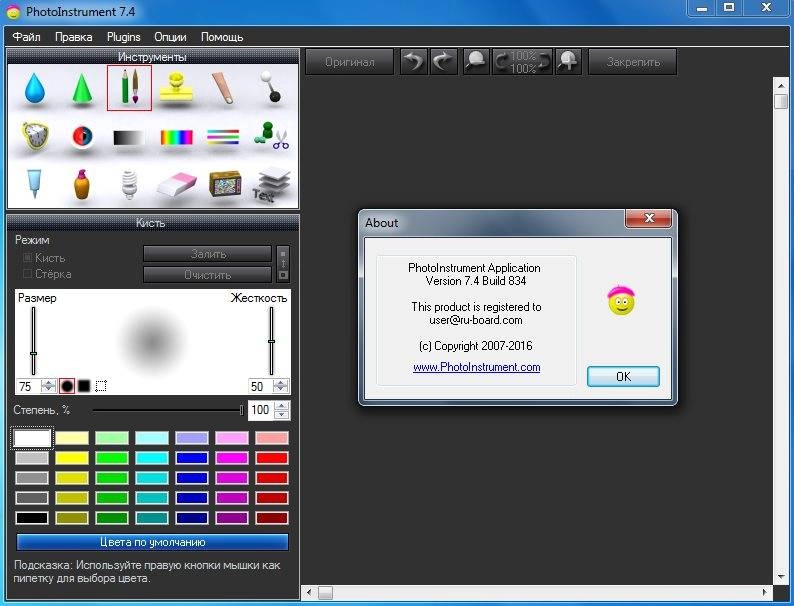Select the white and black ball pin tool
Image resolution: width=794 pixels, height=606 pixels.
point(270,87)
